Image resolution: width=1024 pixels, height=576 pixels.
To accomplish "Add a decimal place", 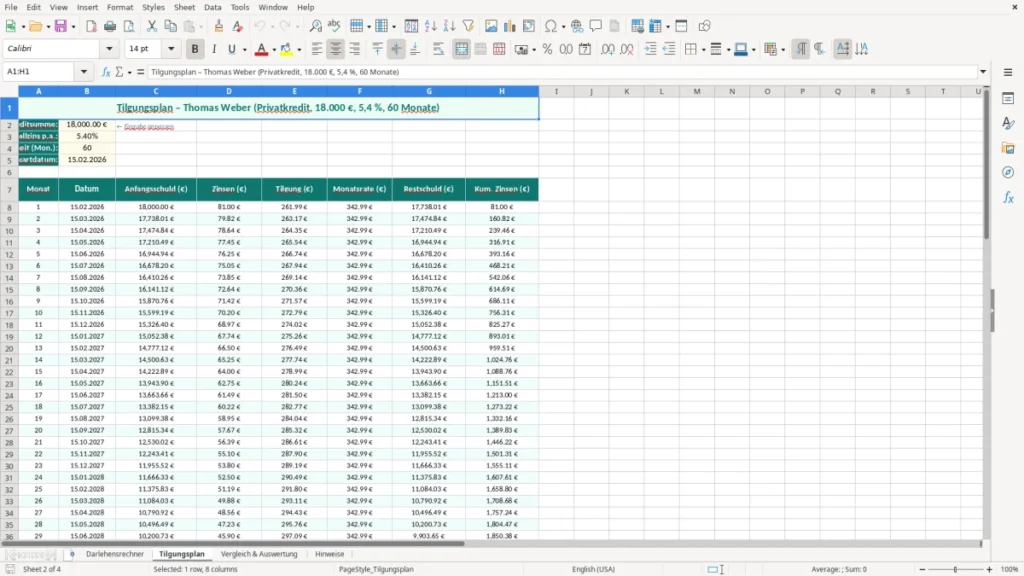I will (608, 49).
